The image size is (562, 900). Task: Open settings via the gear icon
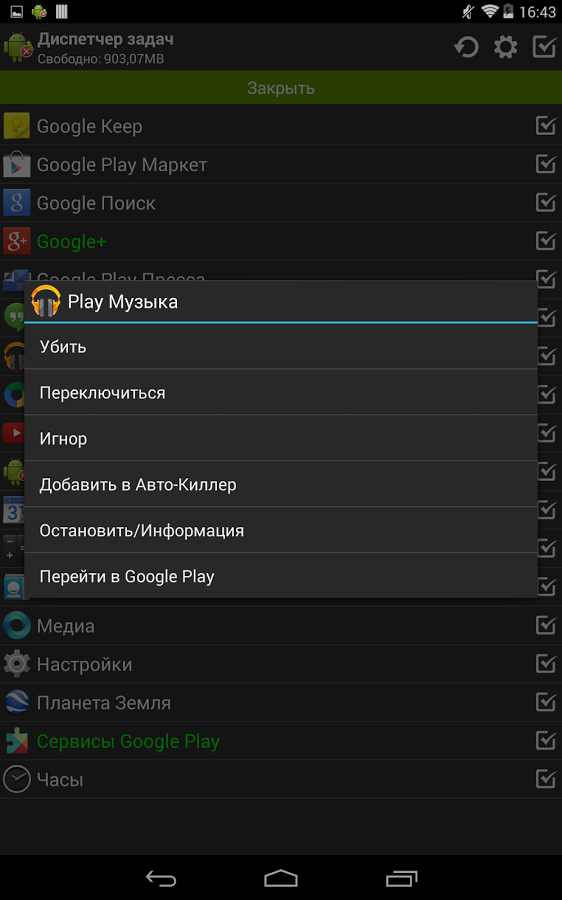pos(505,46)
